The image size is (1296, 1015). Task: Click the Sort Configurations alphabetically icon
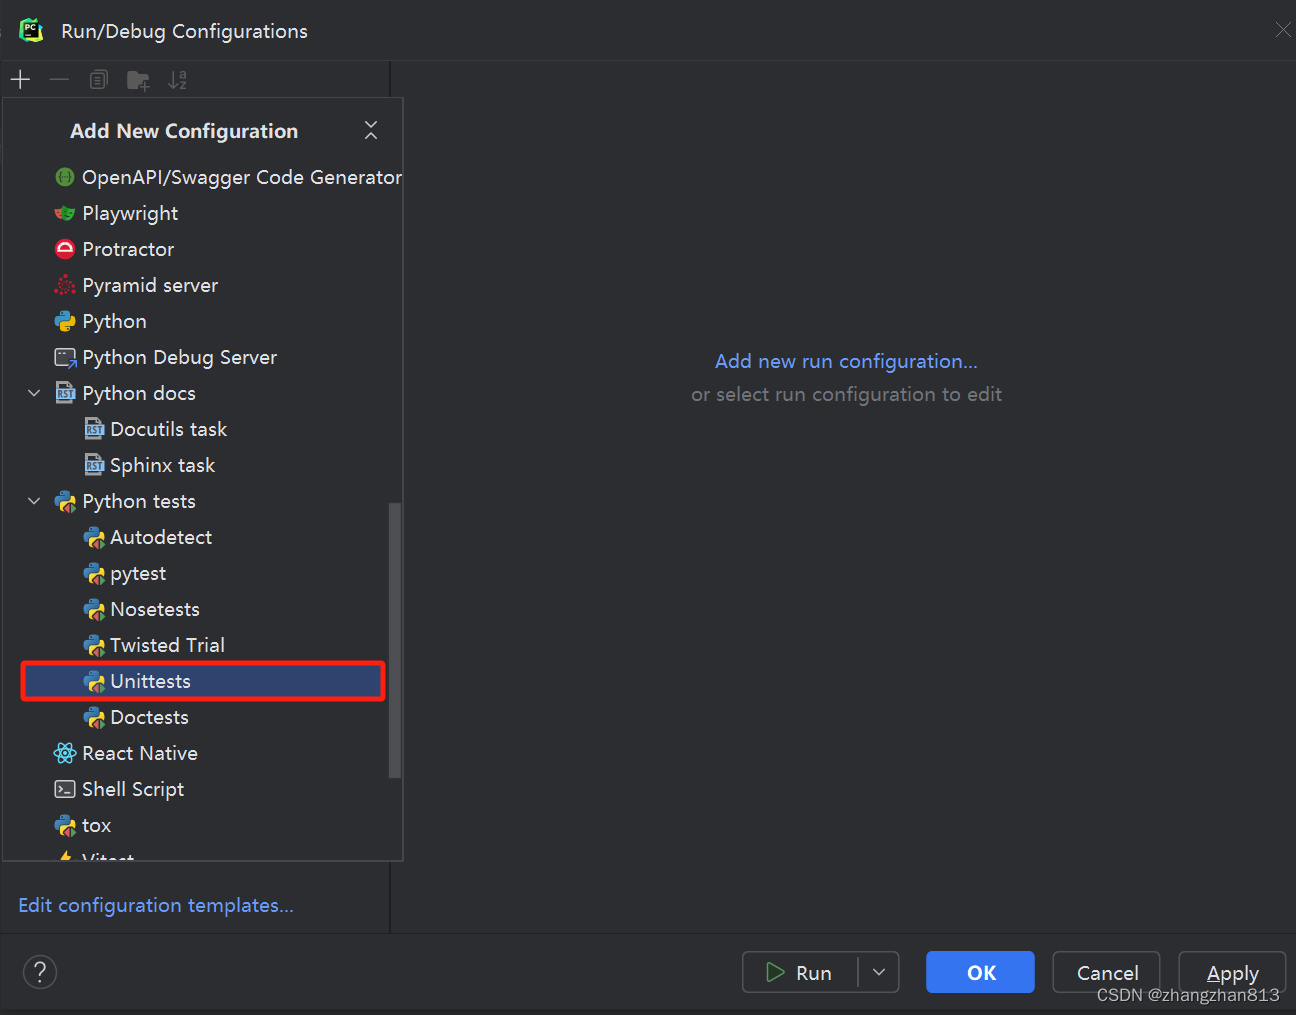[177, 79]
